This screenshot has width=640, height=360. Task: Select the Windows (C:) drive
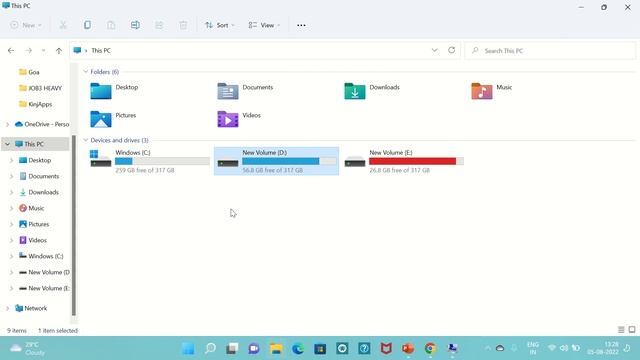pos(149,161)
